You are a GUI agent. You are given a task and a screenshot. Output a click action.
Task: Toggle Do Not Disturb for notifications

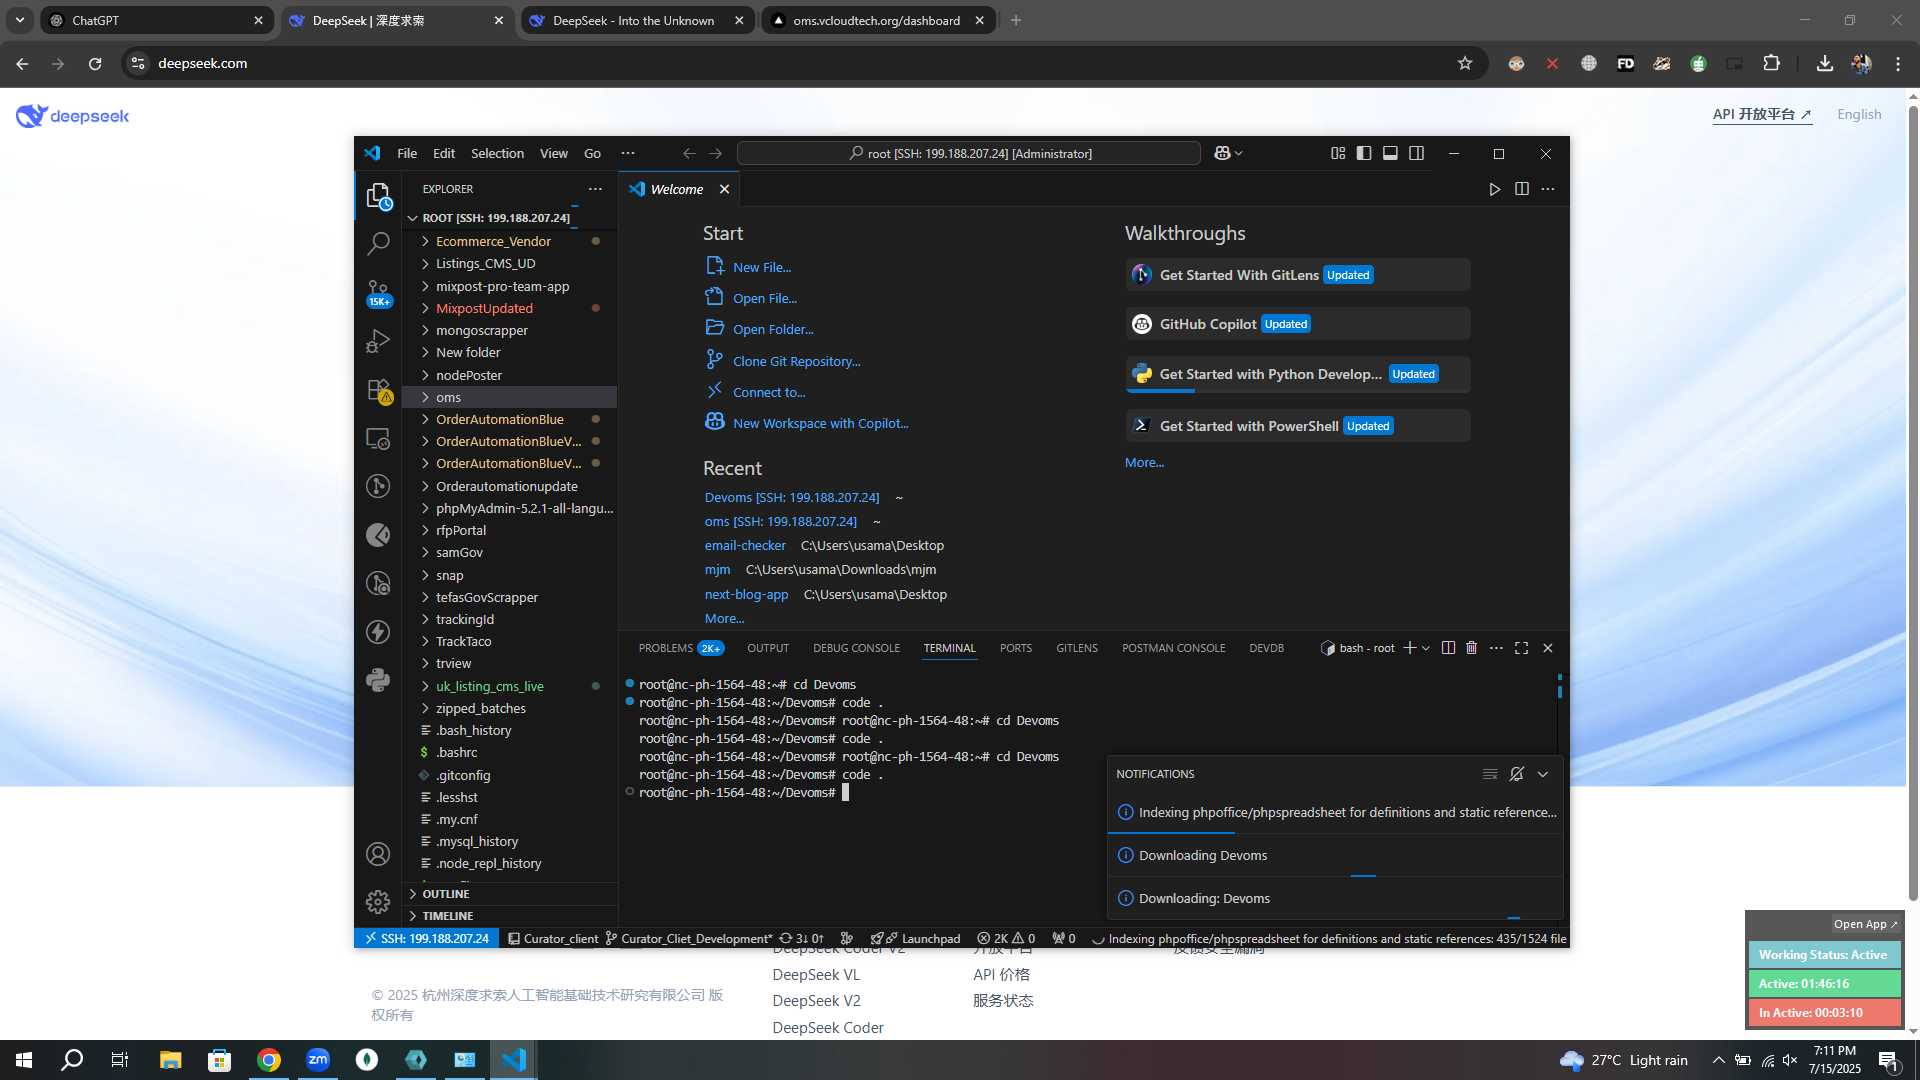[1517, 774]
